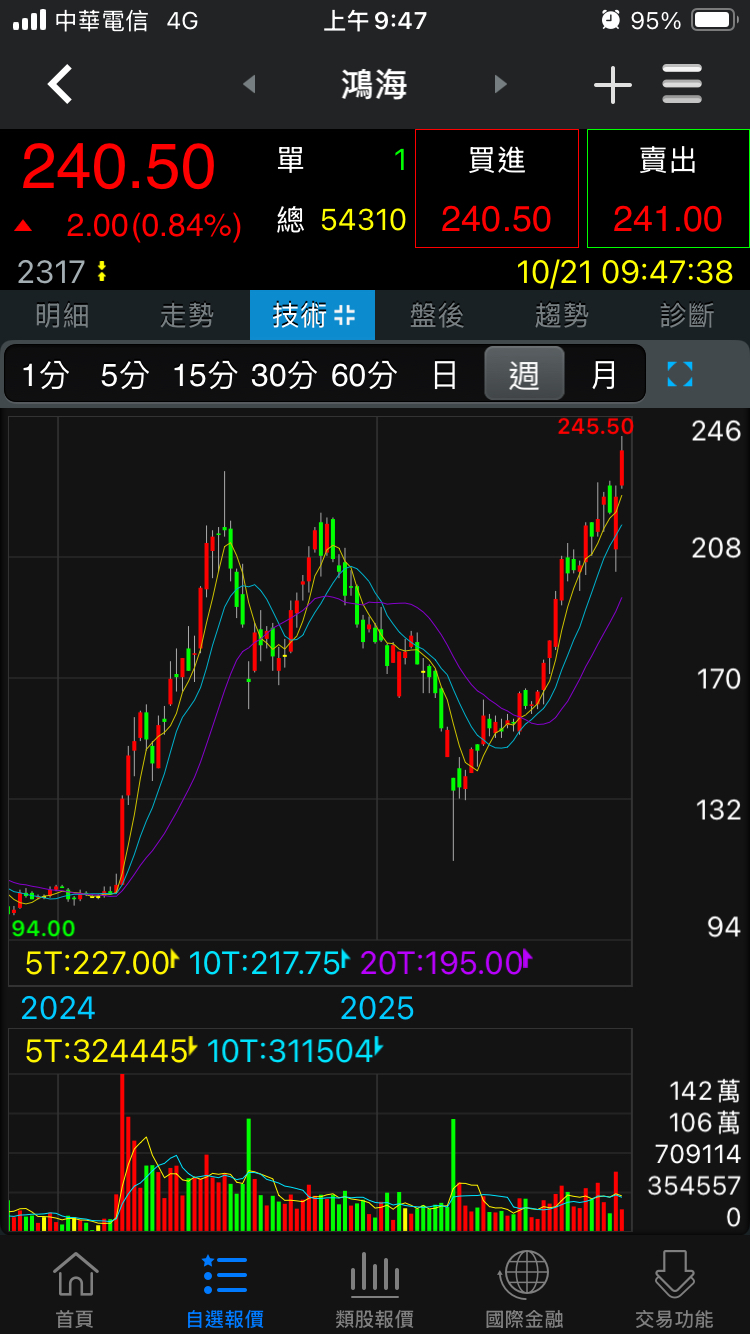Tap the current price 240.50
Screen dimensions: 750x1334
tap(118, 167)
